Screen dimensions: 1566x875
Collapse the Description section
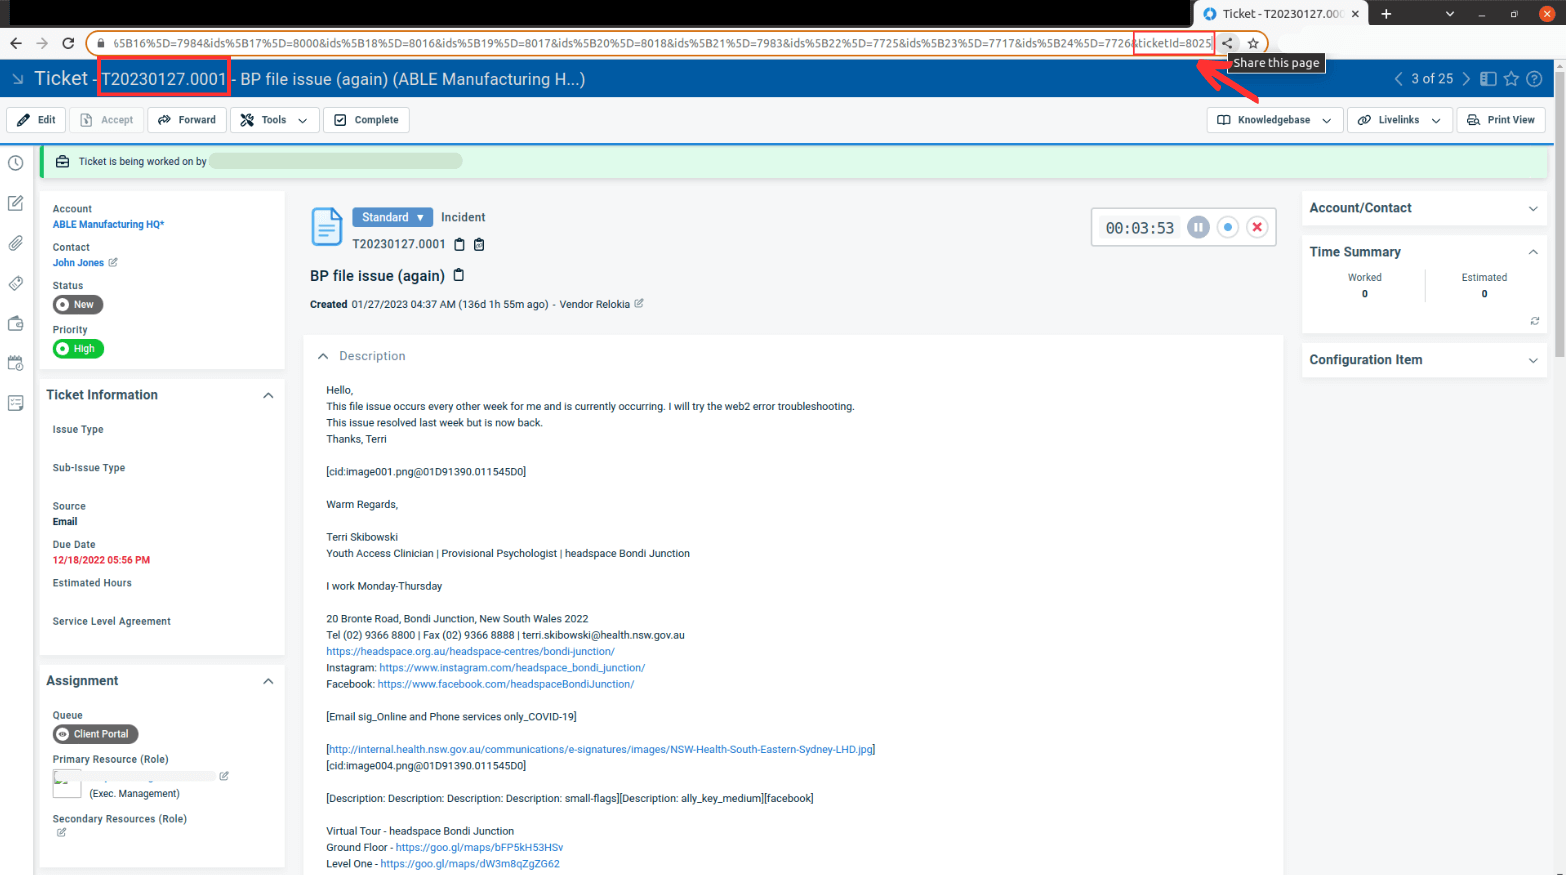coord(323,356)
